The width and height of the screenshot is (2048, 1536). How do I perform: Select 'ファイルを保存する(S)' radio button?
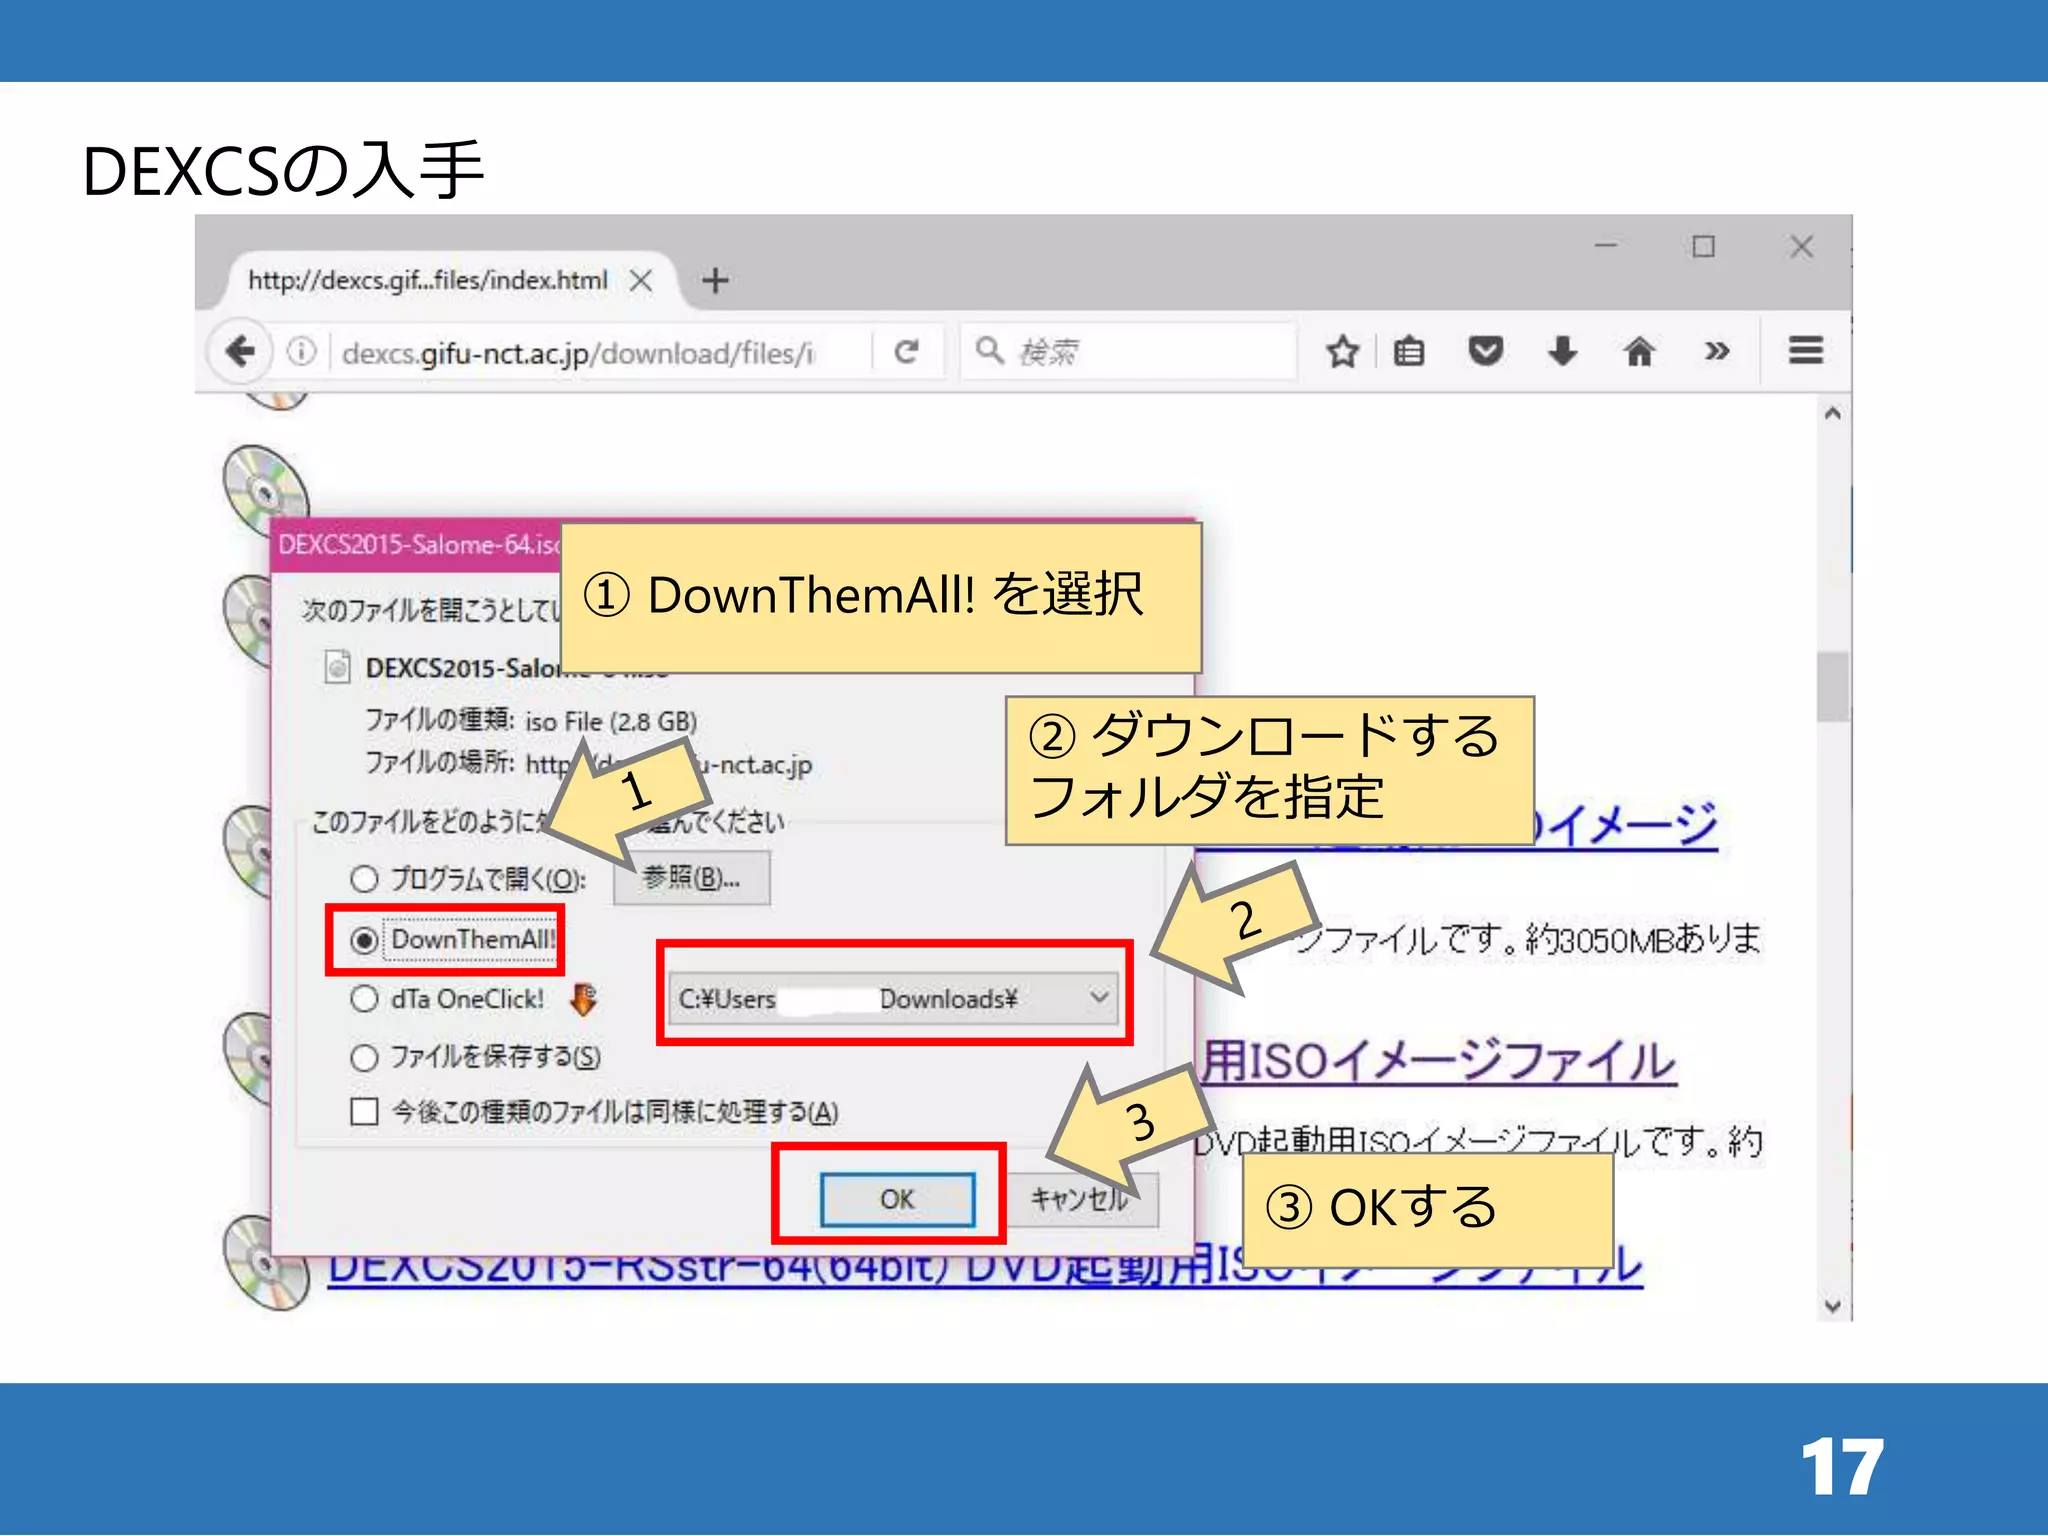pos(364,1057)
